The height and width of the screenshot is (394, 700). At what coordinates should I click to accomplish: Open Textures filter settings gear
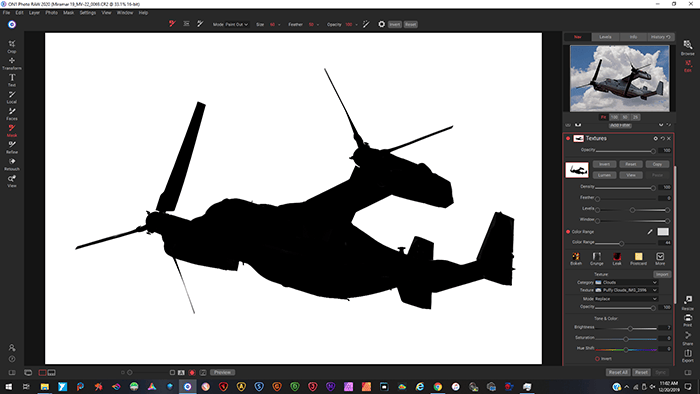point(655,138)
